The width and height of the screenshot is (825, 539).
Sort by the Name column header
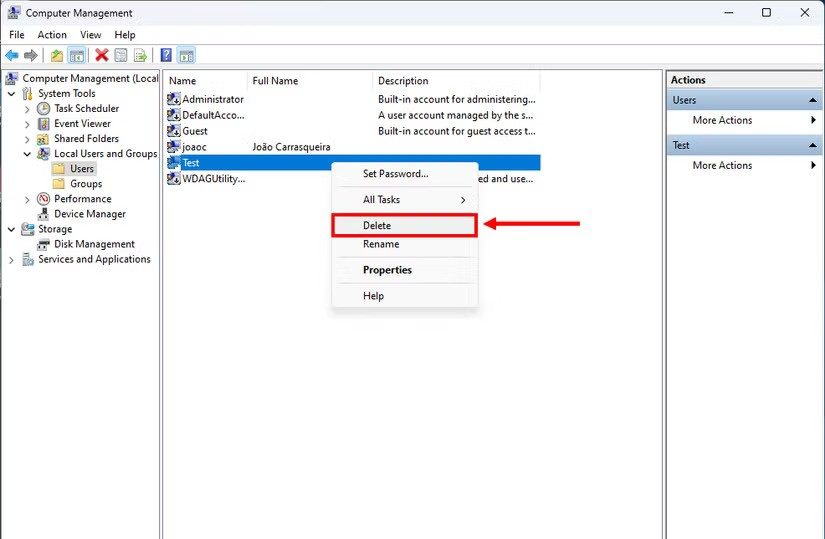205,81
